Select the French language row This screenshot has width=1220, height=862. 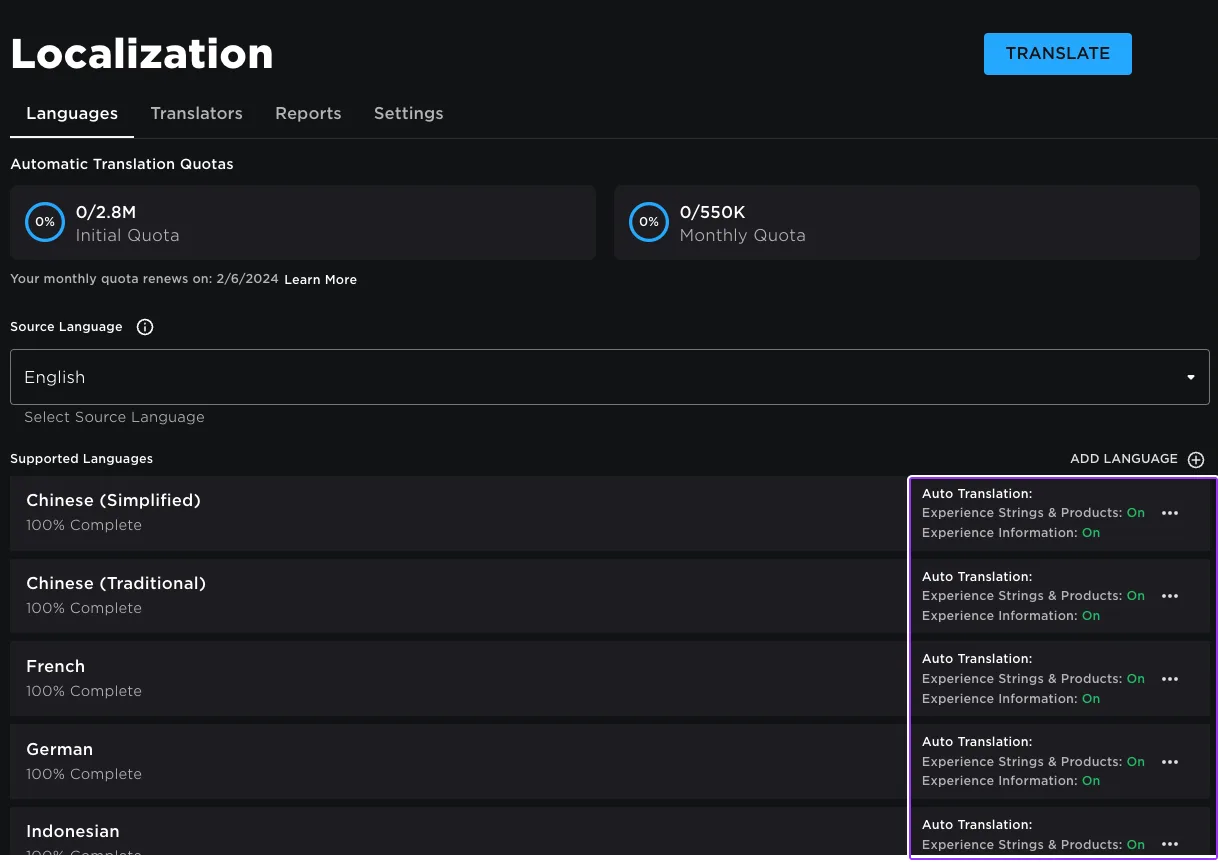pyautogui.click(x=610, y=679)
